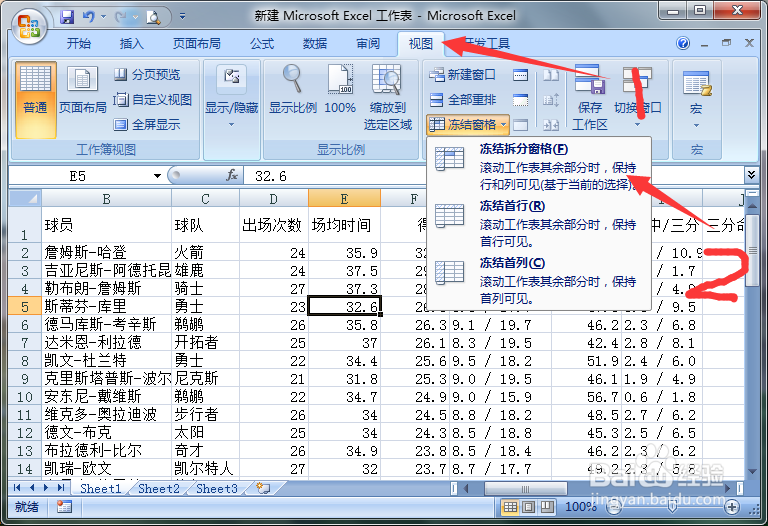
Task: Click the header cell 出场次数
Action: 273,225
